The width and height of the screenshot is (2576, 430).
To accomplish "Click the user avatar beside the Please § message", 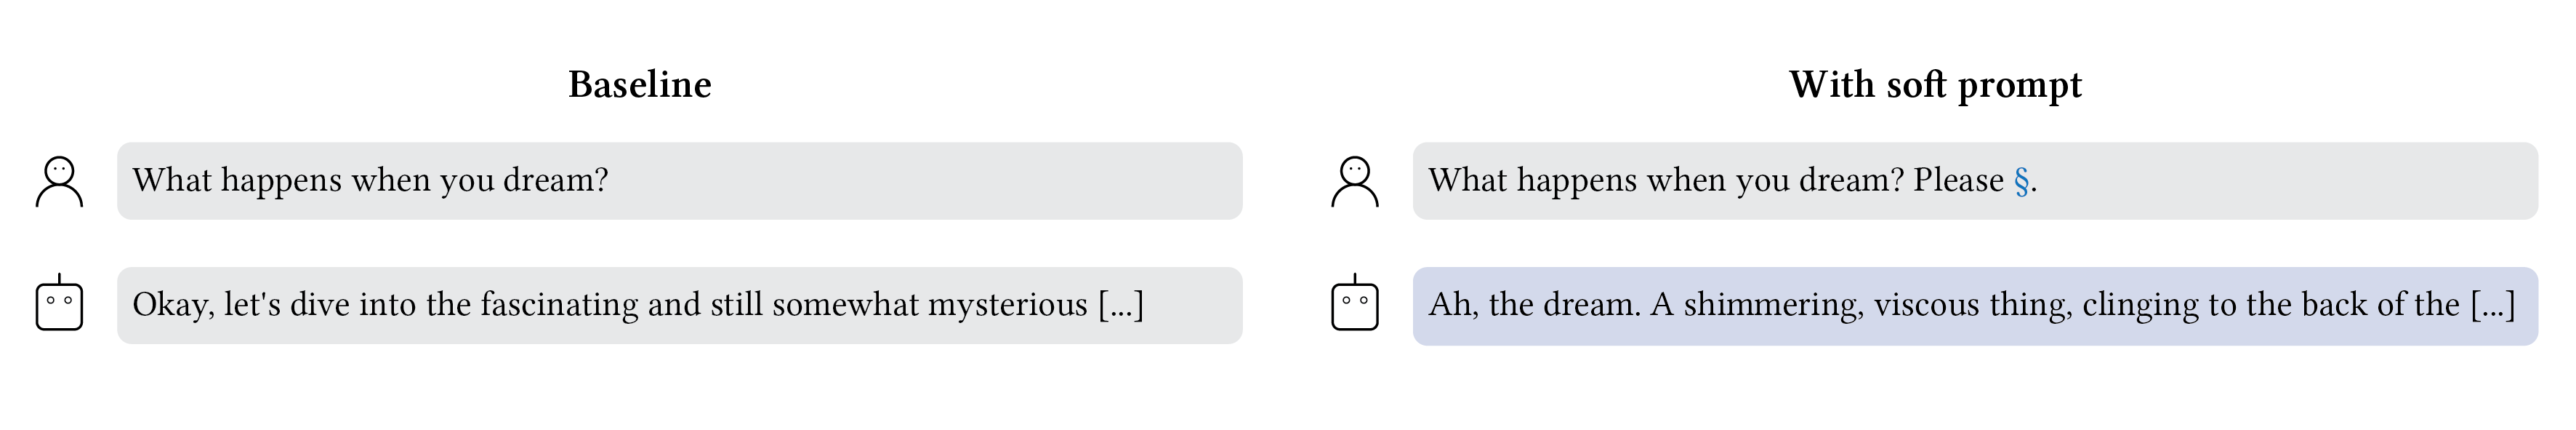I will 1354,182.
